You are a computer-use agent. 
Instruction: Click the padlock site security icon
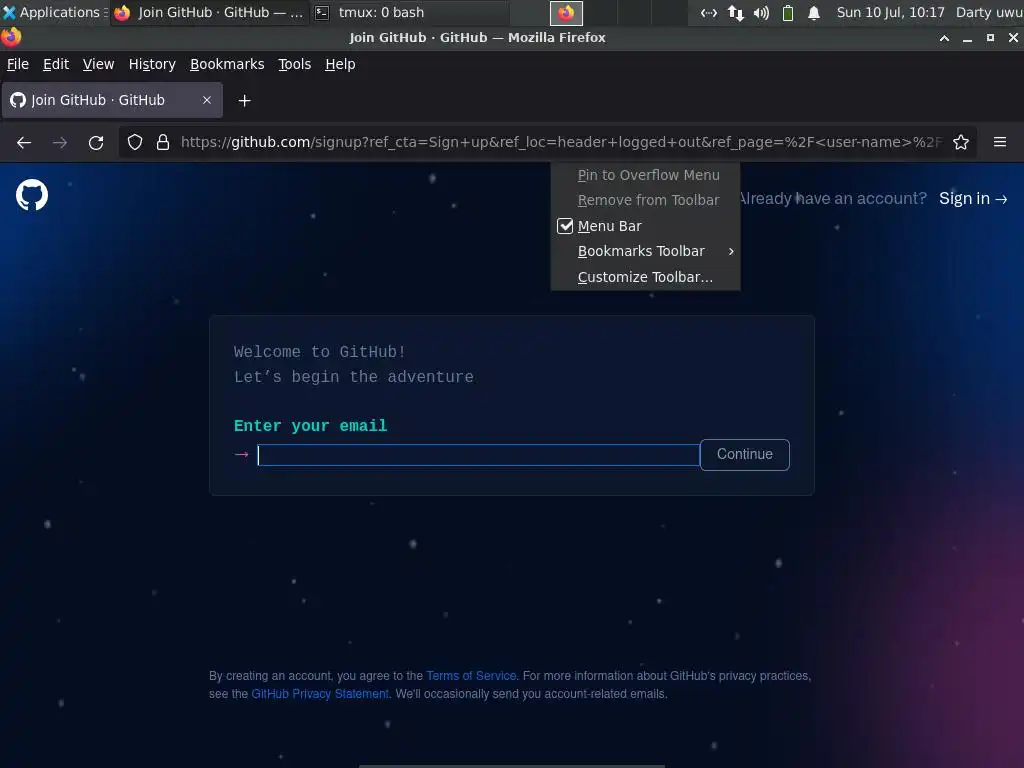[x=163, y=142]
